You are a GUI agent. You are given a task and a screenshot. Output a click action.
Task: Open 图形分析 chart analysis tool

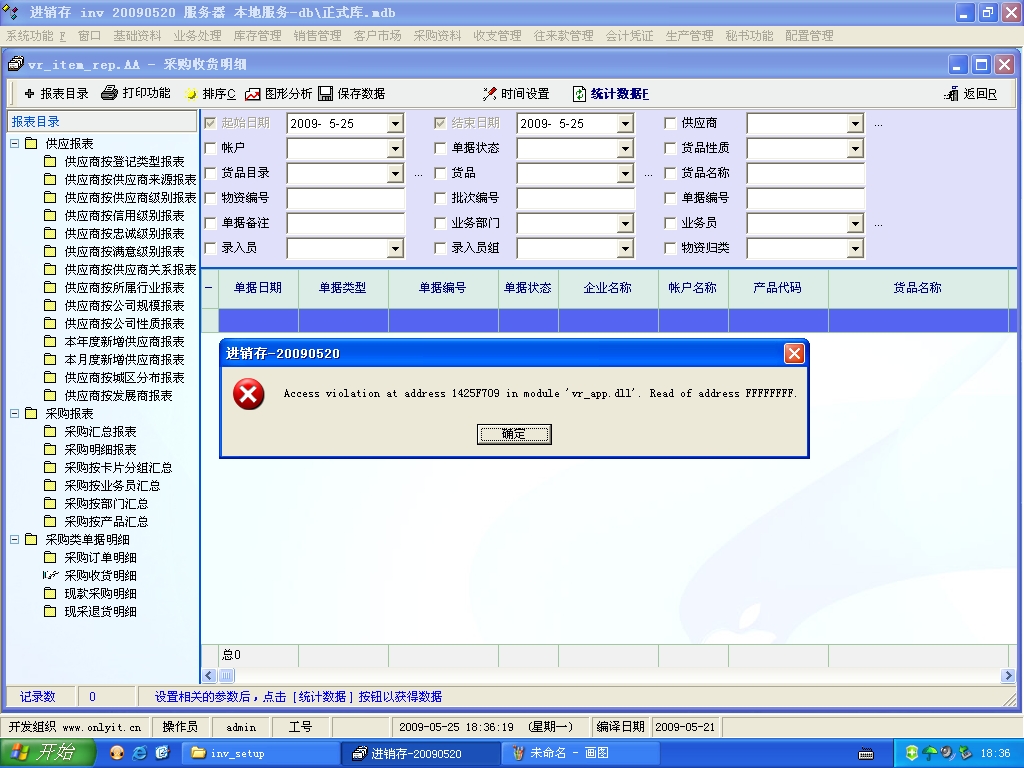tap(253, 94)
